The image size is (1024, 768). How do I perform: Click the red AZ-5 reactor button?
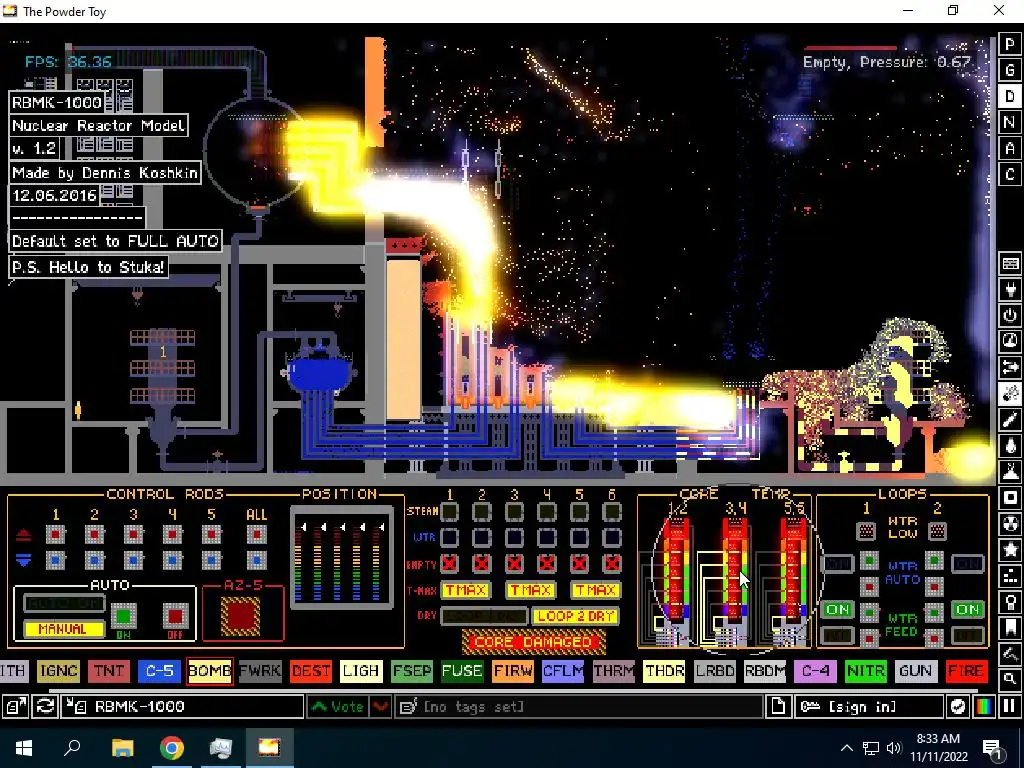point(240,616)
